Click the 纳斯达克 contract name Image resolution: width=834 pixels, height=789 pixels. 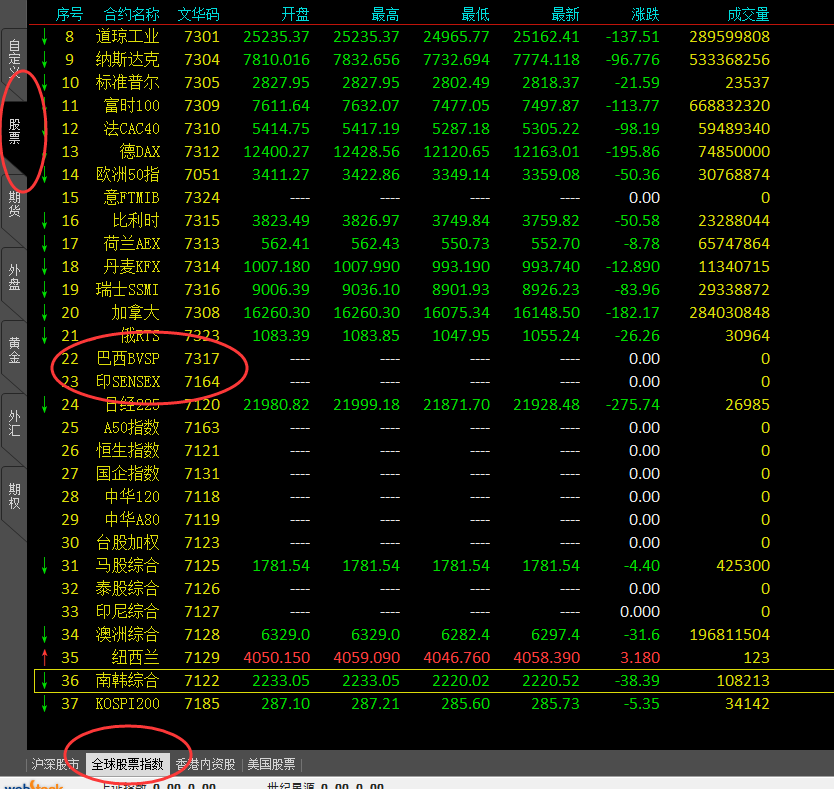(x=127, y=60)
